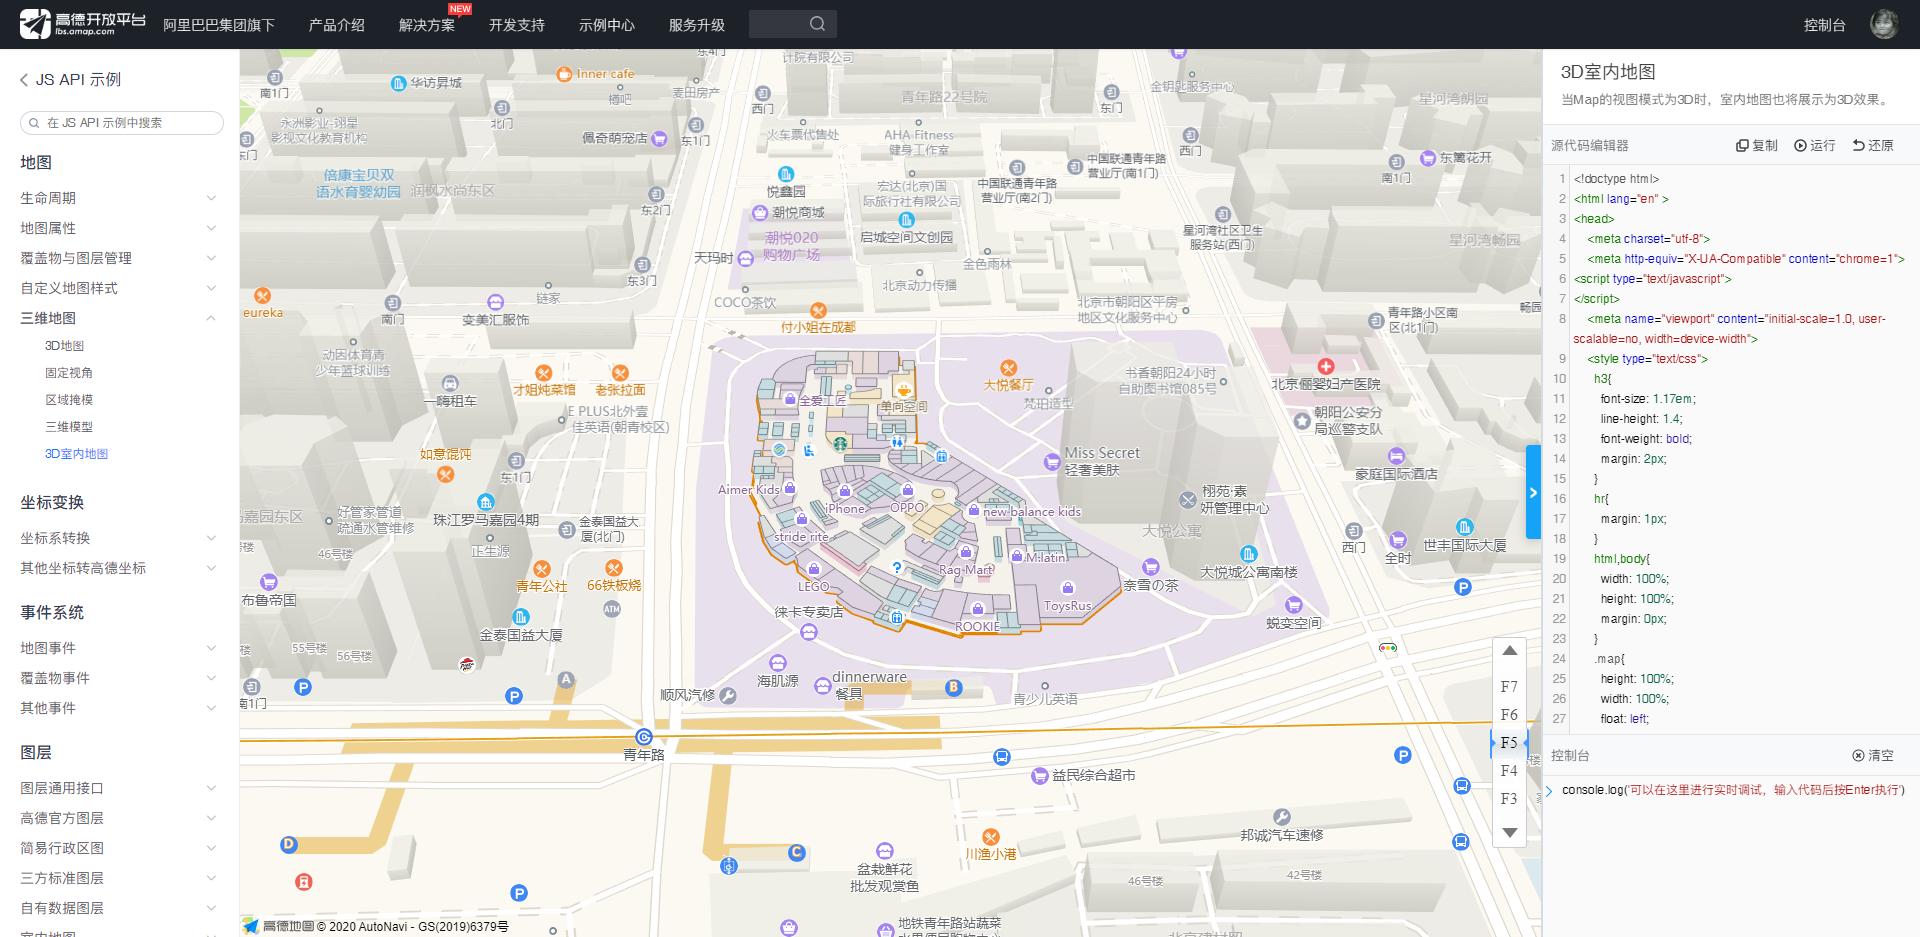Collapse the 三维地图 section
This screenshot has width=1920, height=937.
click(210, 318)
